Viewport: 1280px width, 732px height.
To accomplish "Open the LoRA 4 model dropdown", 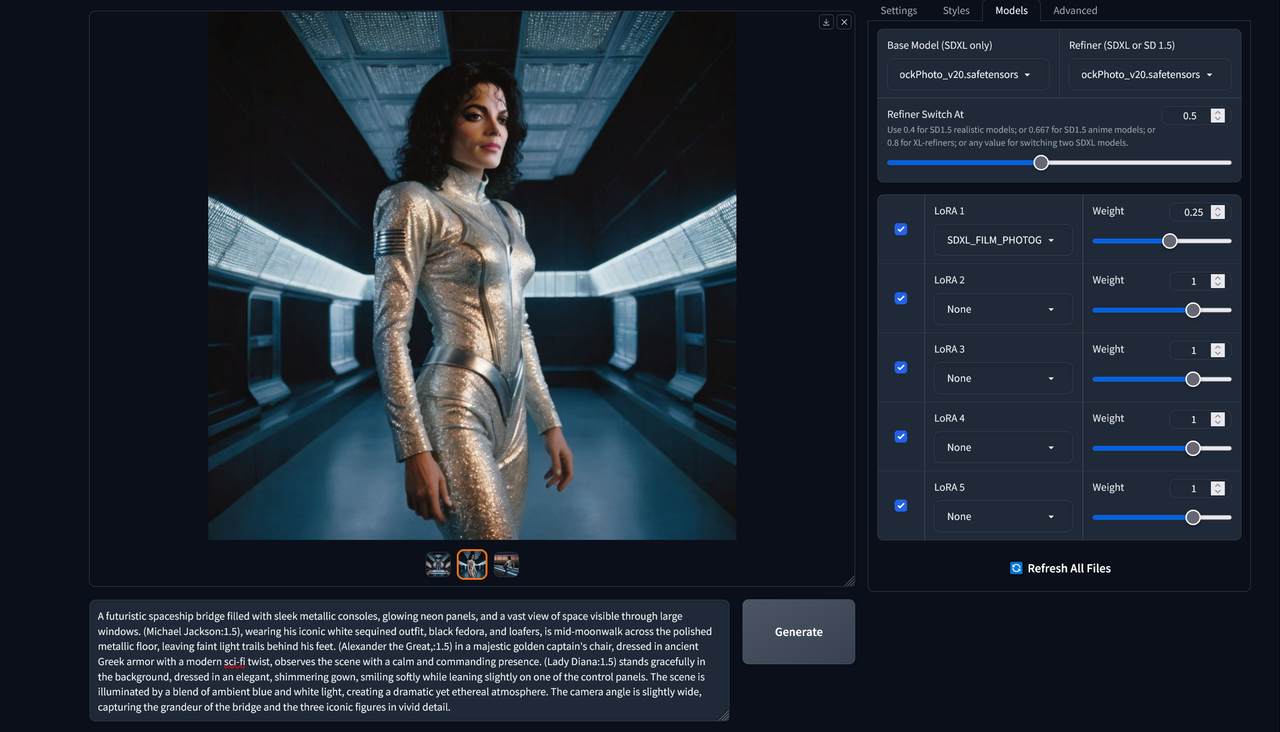I will click(x=1003, y=447).
